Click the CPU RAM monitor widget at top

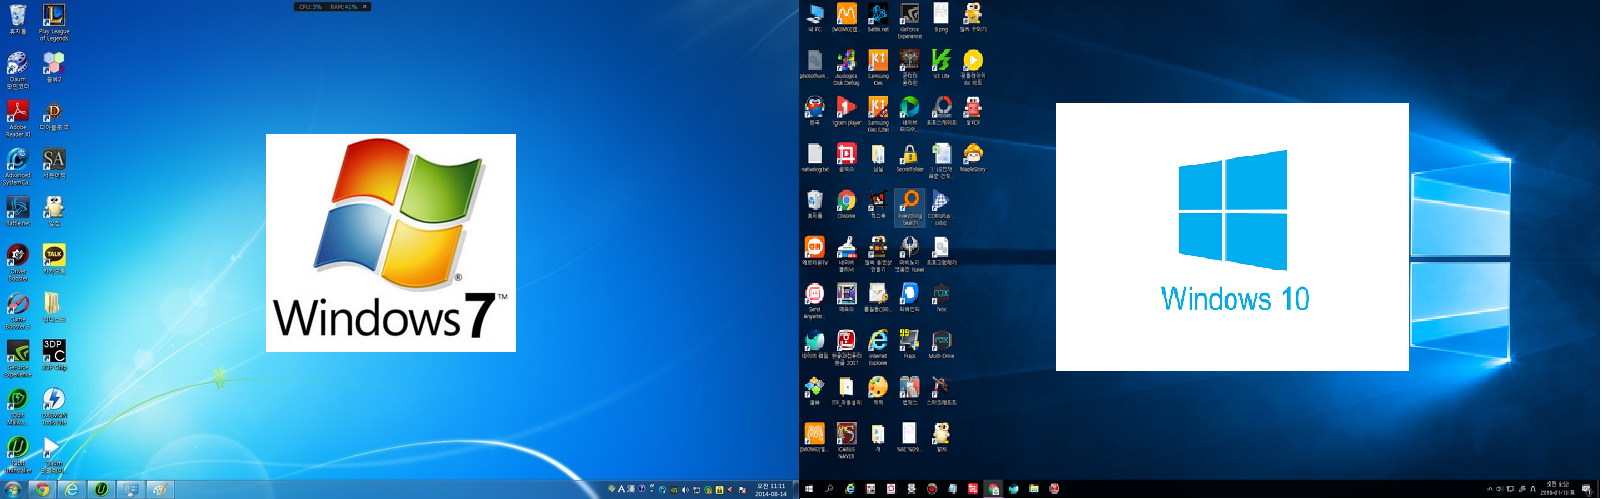333,7
